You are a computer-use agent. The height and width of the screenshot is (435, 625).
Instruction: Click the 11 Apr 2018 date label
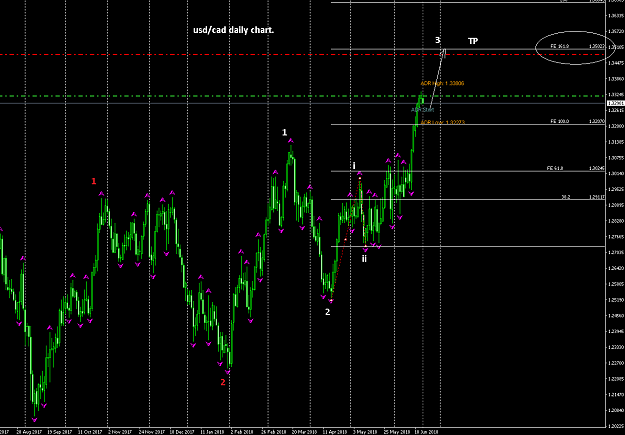(x=335, y=431)
